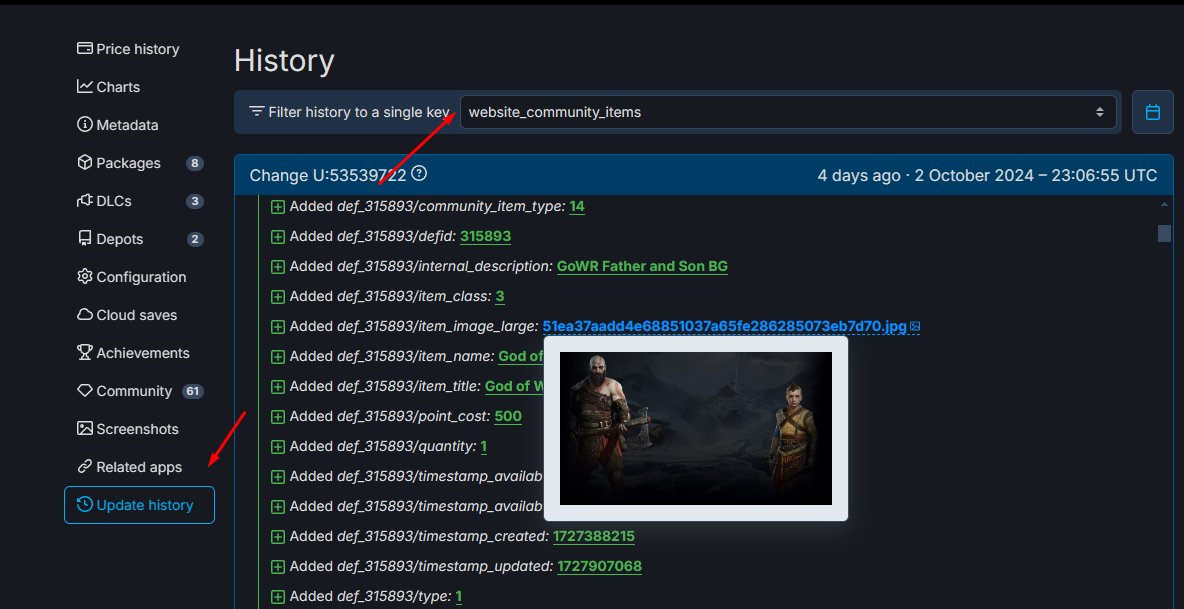This screenshot has height=609, width=1184.
Task: Click plus icon on quantity row
Action: tap(278, 447)
